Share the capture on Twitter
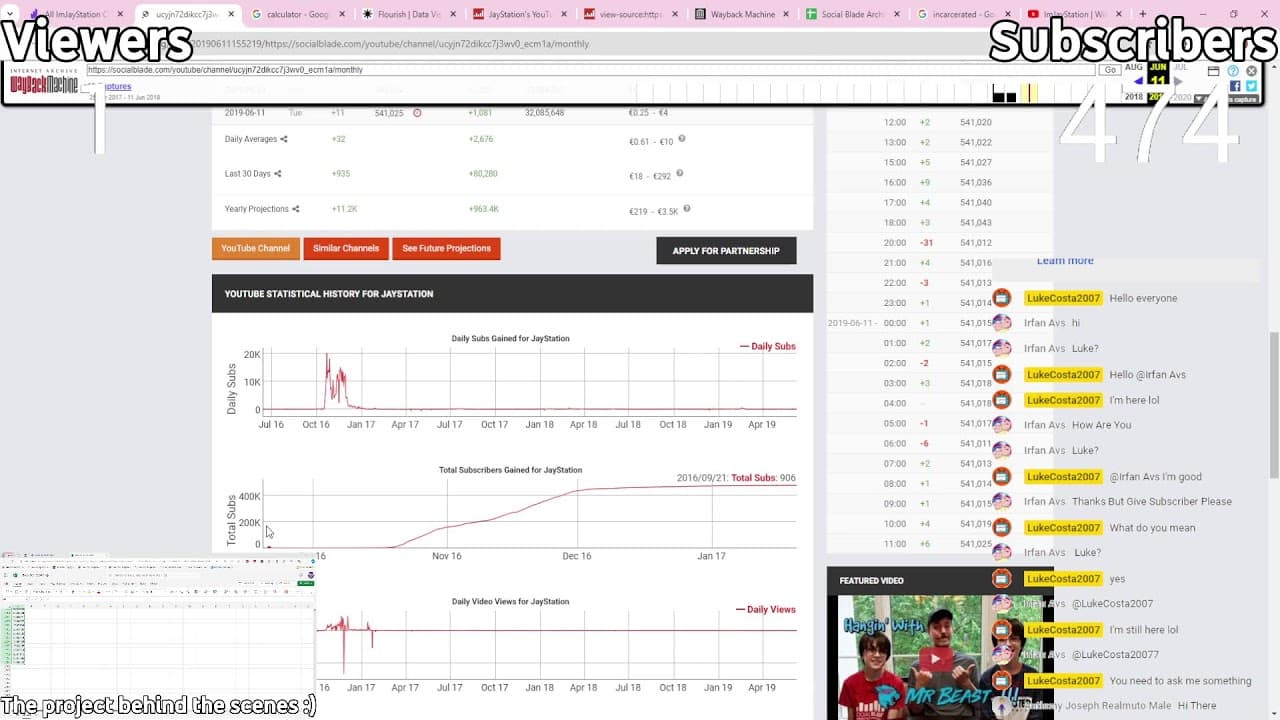 click(x=1251, y=86)
